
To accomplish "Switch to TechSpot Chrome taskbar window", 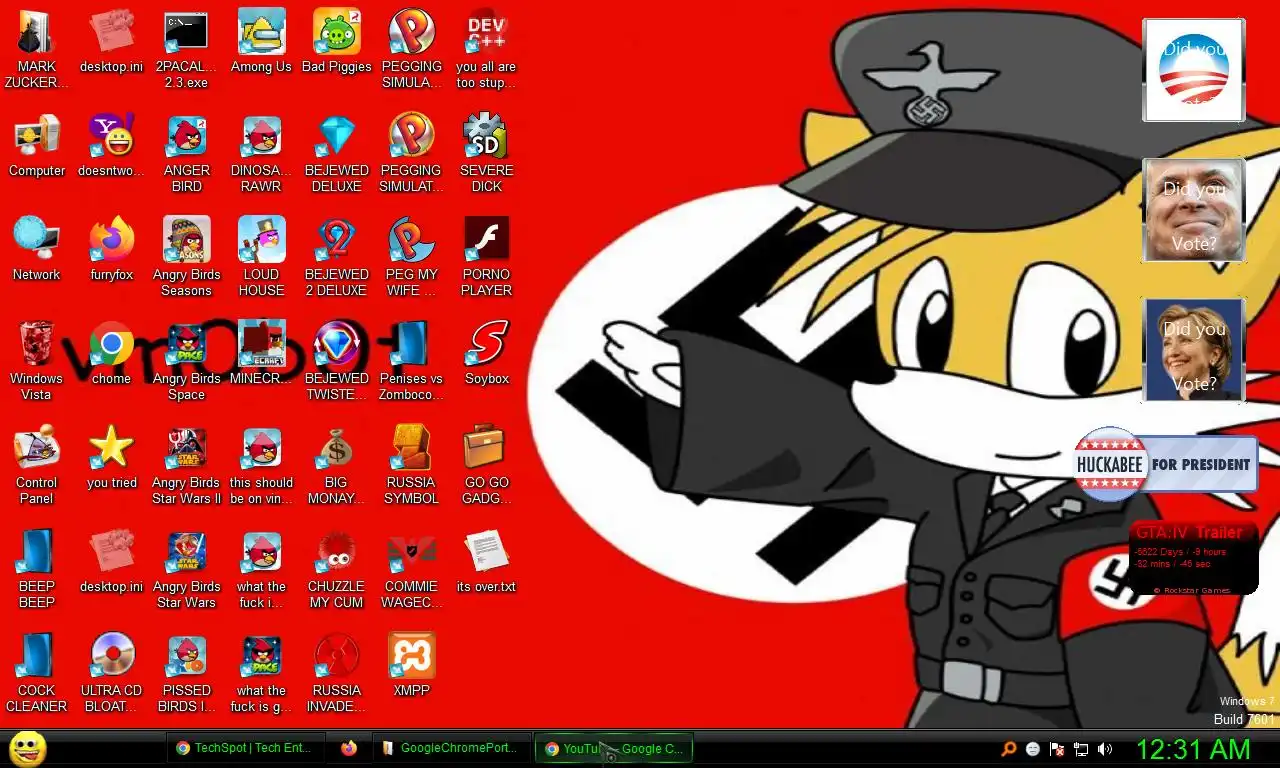I will [246, 748].
